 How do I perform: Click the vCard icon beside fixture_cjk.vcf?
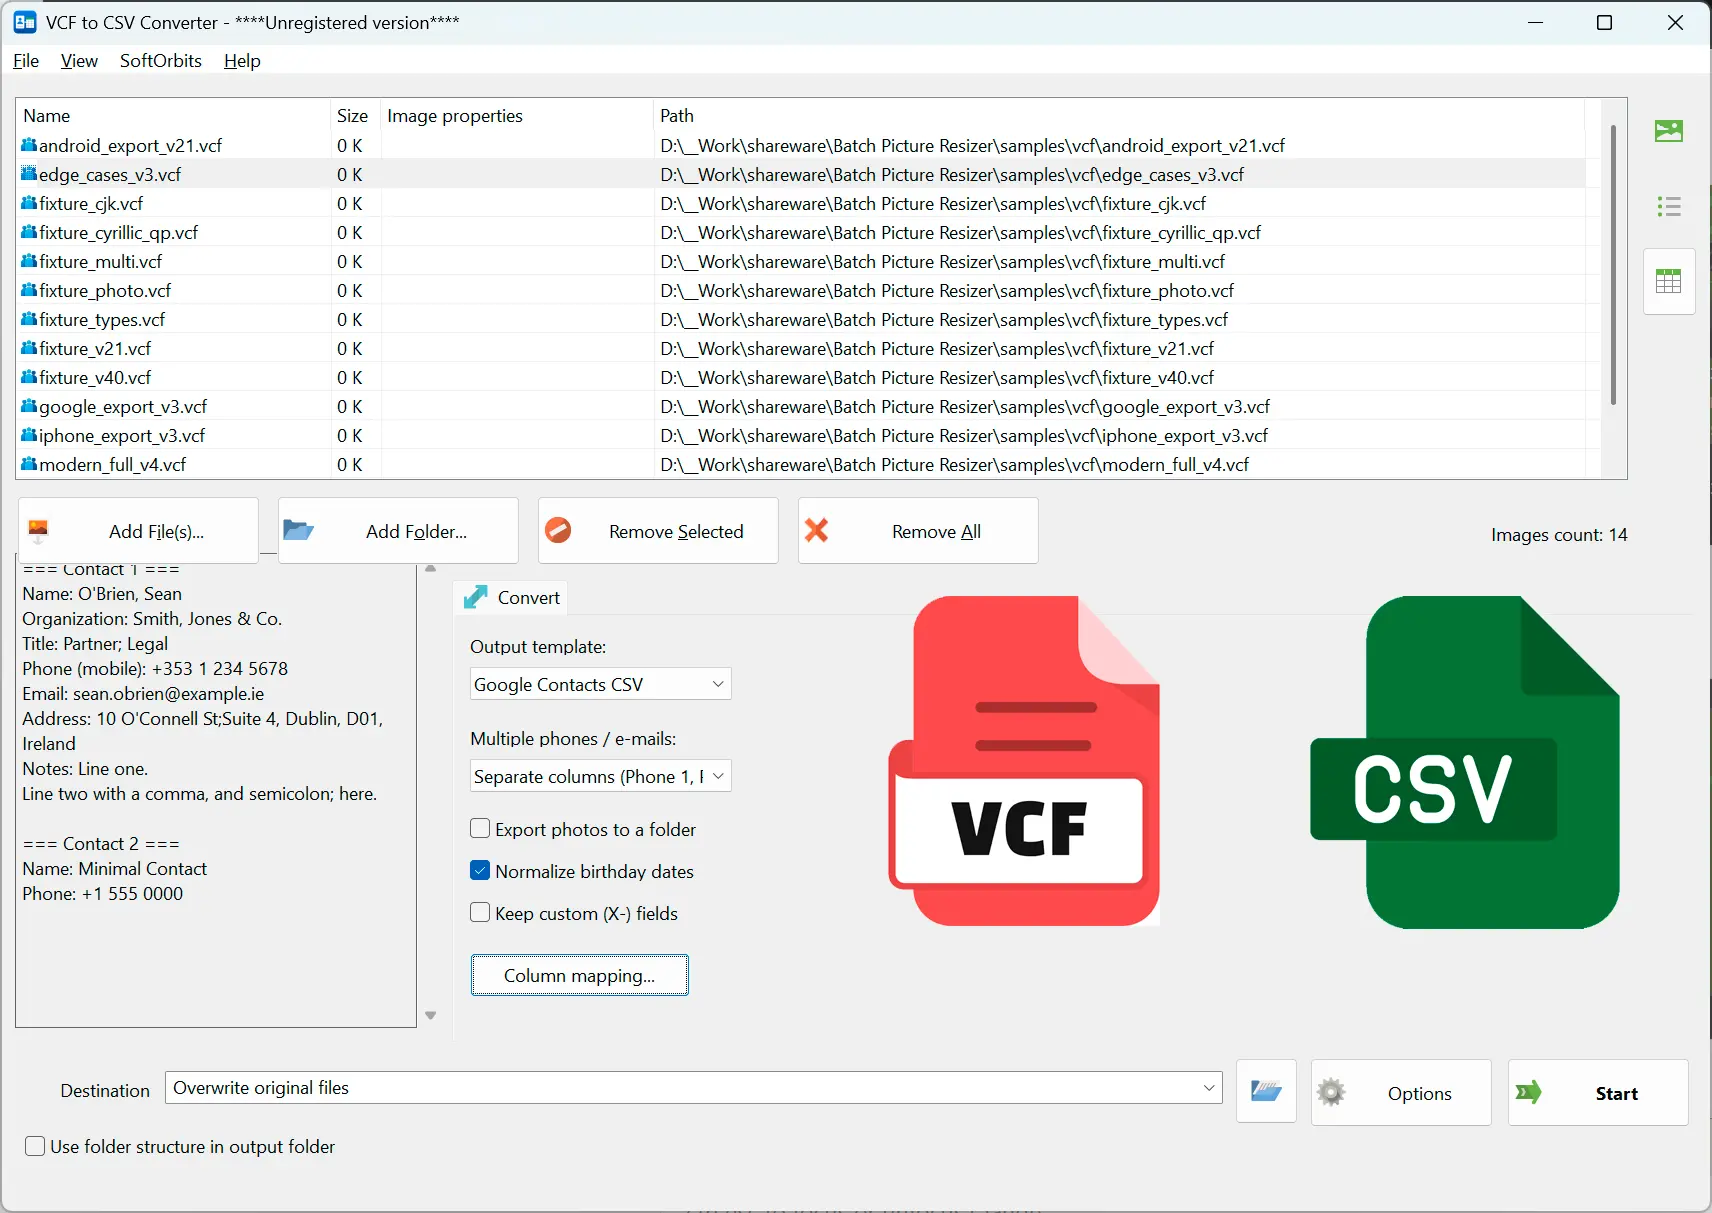29,203
